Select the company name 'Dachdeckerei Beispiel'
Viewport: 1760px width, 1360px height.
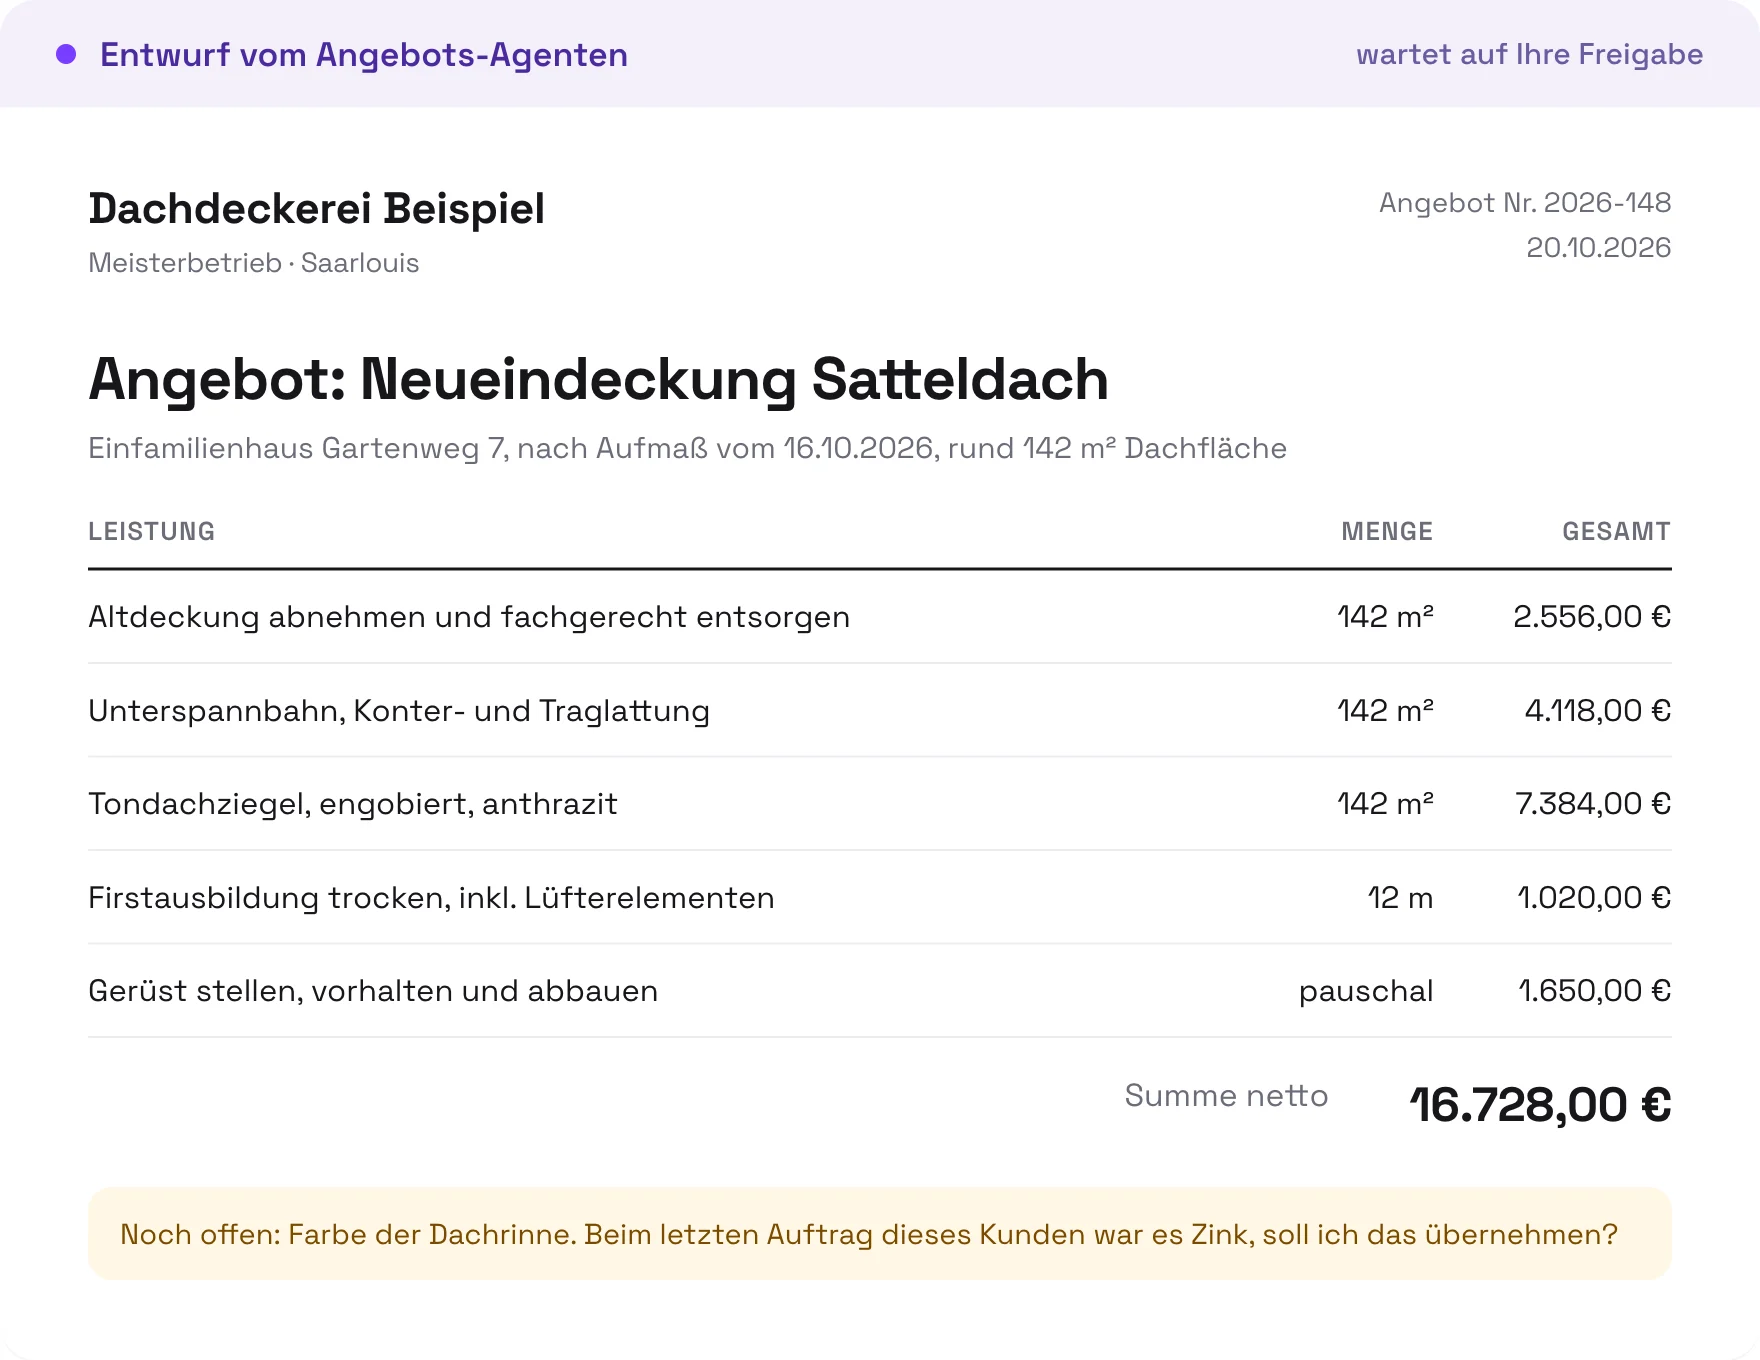(x=317, y=209)
